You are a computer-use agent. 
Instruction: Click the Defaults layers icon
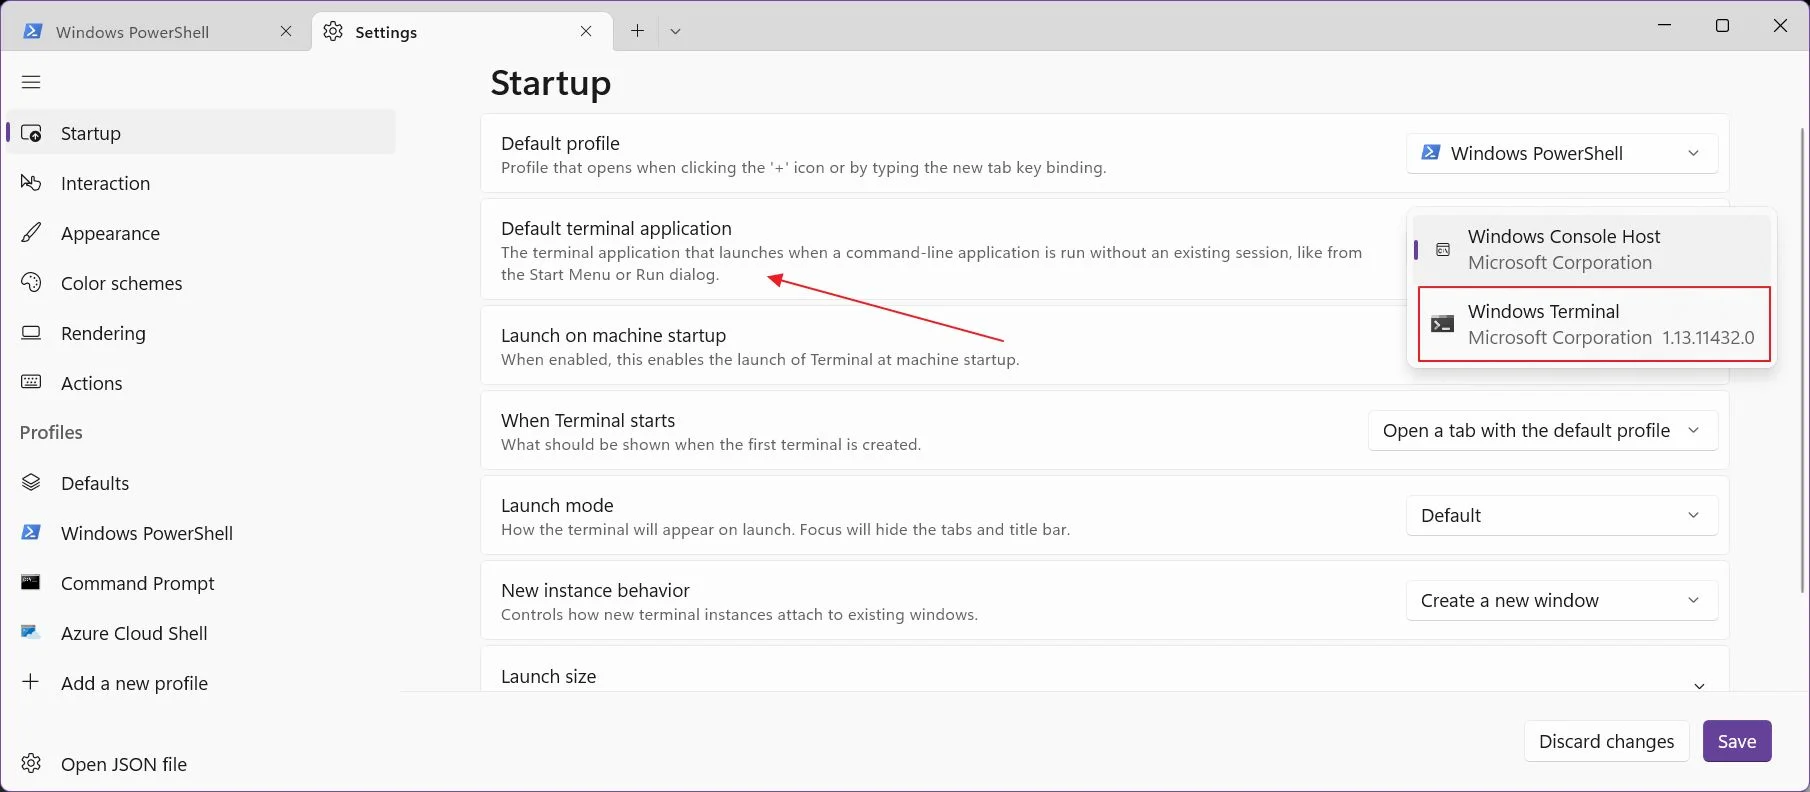[x=31, y=483]
